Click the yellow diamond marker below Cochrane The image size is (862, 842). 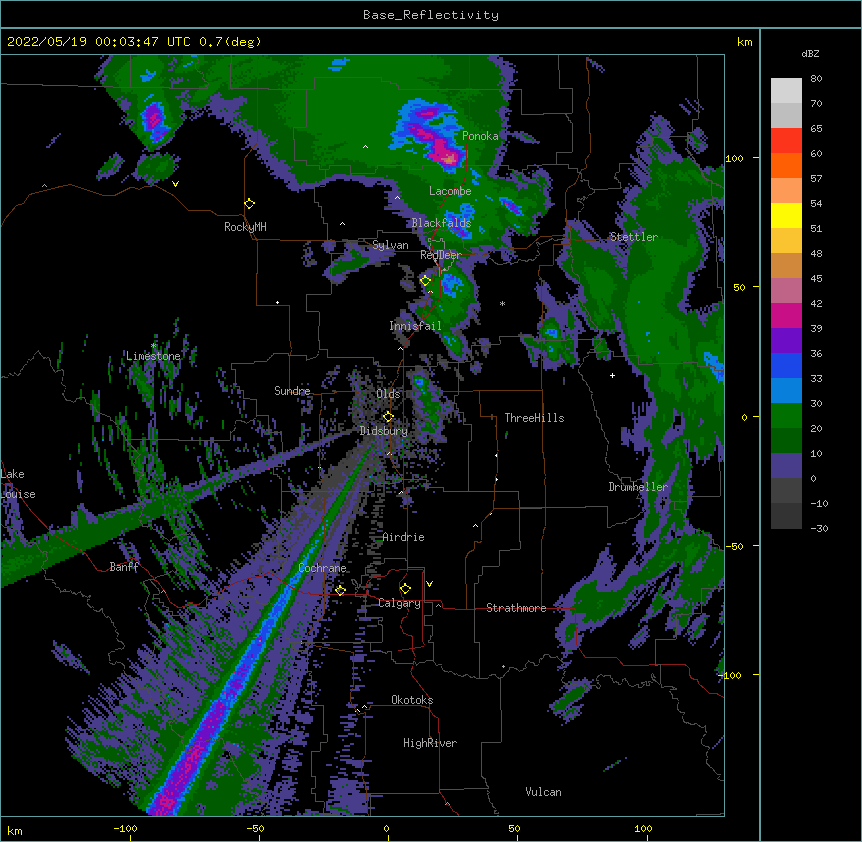point(340,591)
